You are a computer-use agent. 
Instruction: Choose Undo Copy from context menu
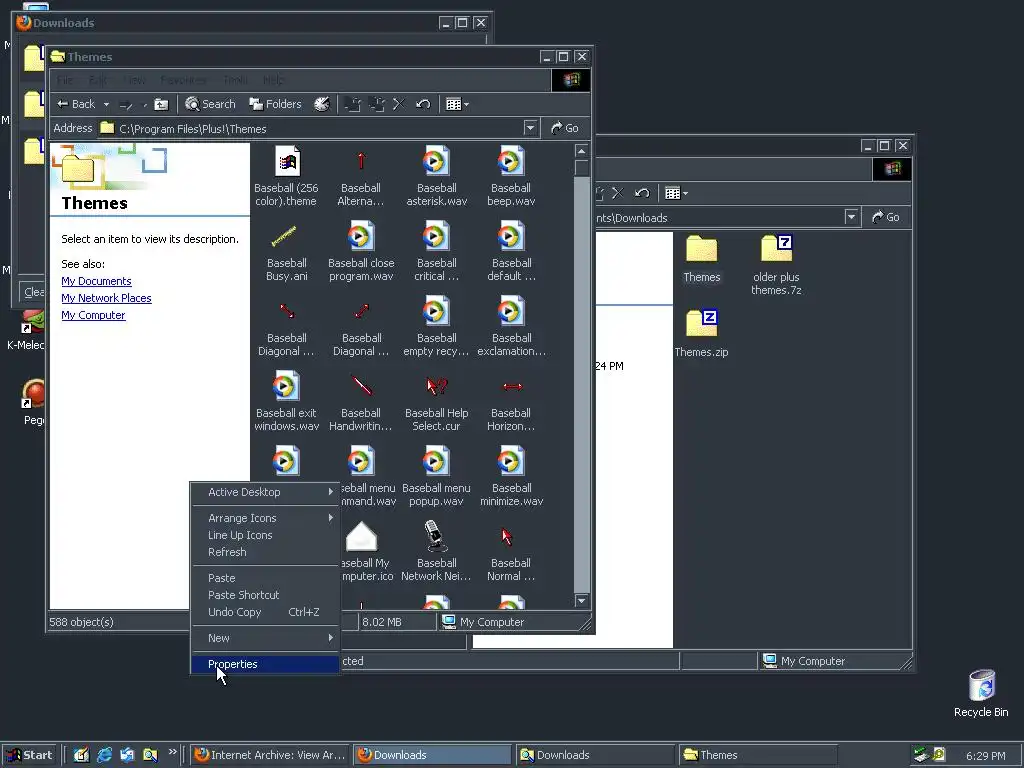click(x=265, y=612)
